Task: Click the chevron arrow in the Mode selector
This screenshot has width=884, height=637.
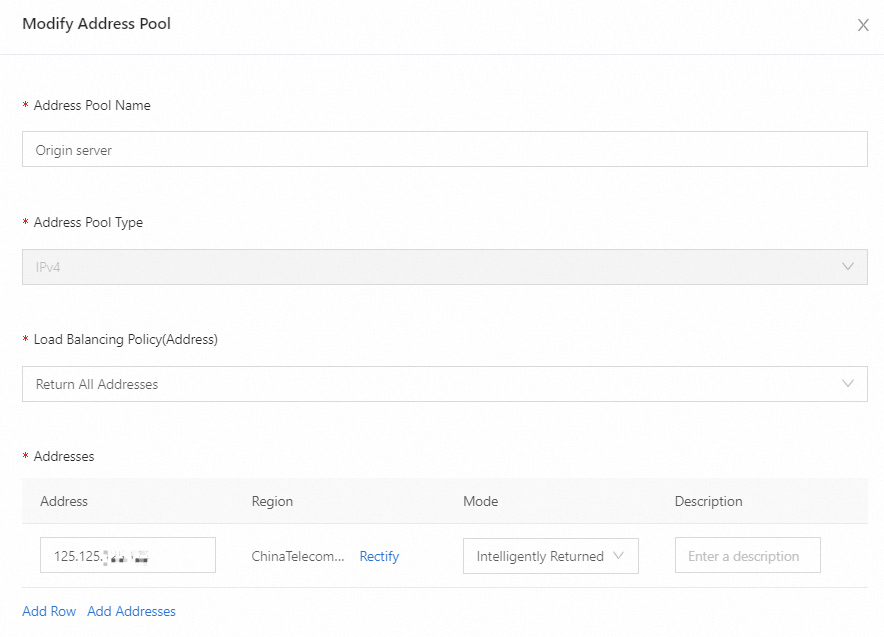Action: click(619, 556)
